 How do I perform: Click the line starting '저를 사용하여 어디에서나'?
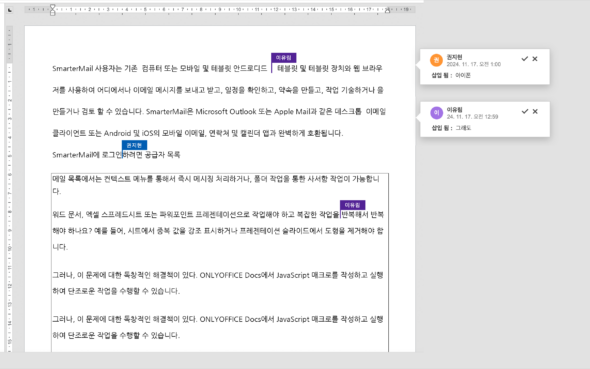(x=218, y=90)
